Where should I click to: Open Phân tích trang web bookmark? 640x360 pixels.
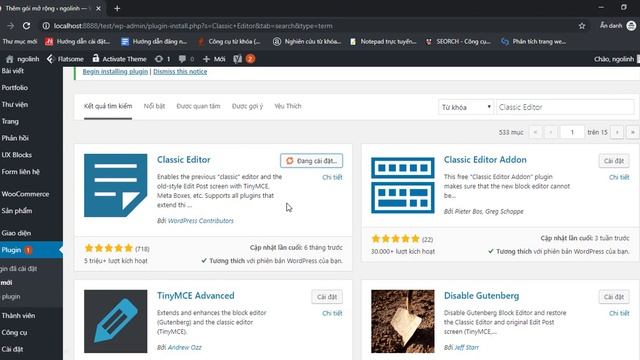click(534, 41)
